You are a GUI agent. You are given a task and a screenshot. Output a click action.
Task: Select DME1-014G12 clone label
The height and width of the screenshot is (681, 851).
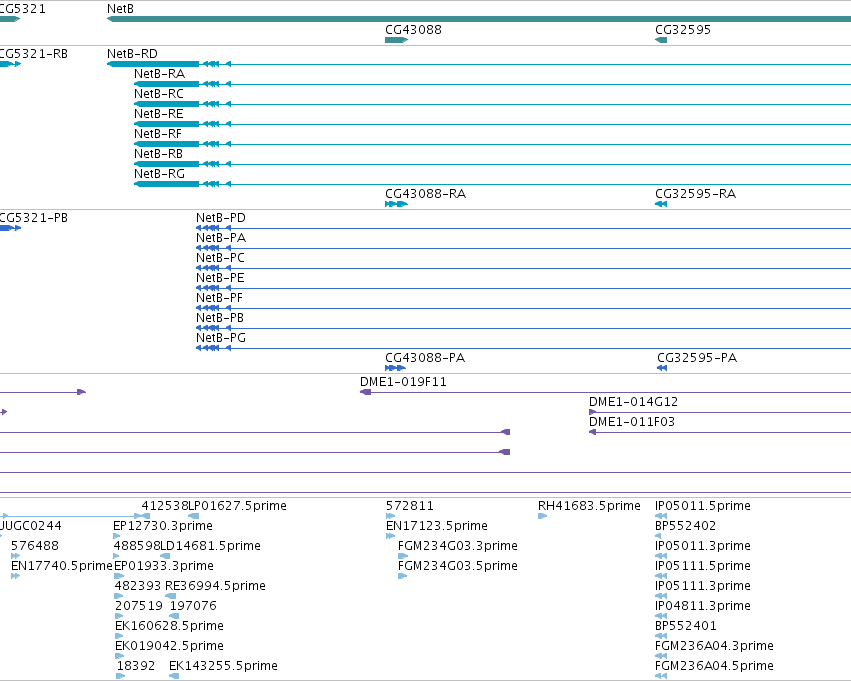[x=633, y=402]
